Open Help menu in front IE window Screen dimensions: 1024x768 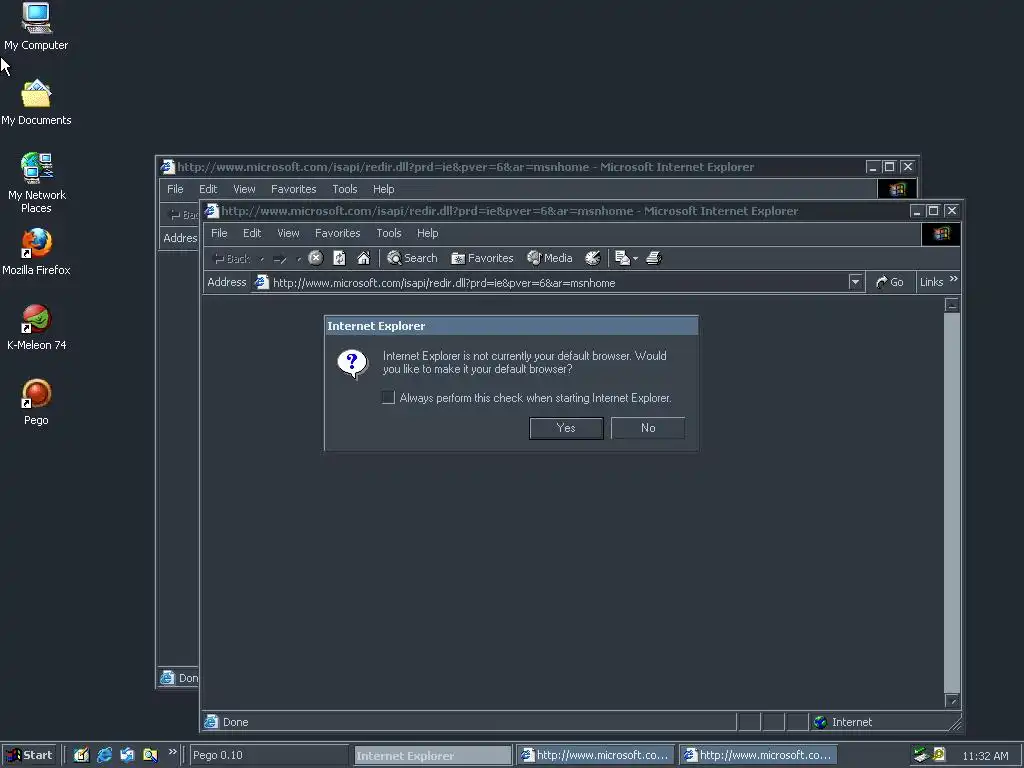click(x=428, y=233)
